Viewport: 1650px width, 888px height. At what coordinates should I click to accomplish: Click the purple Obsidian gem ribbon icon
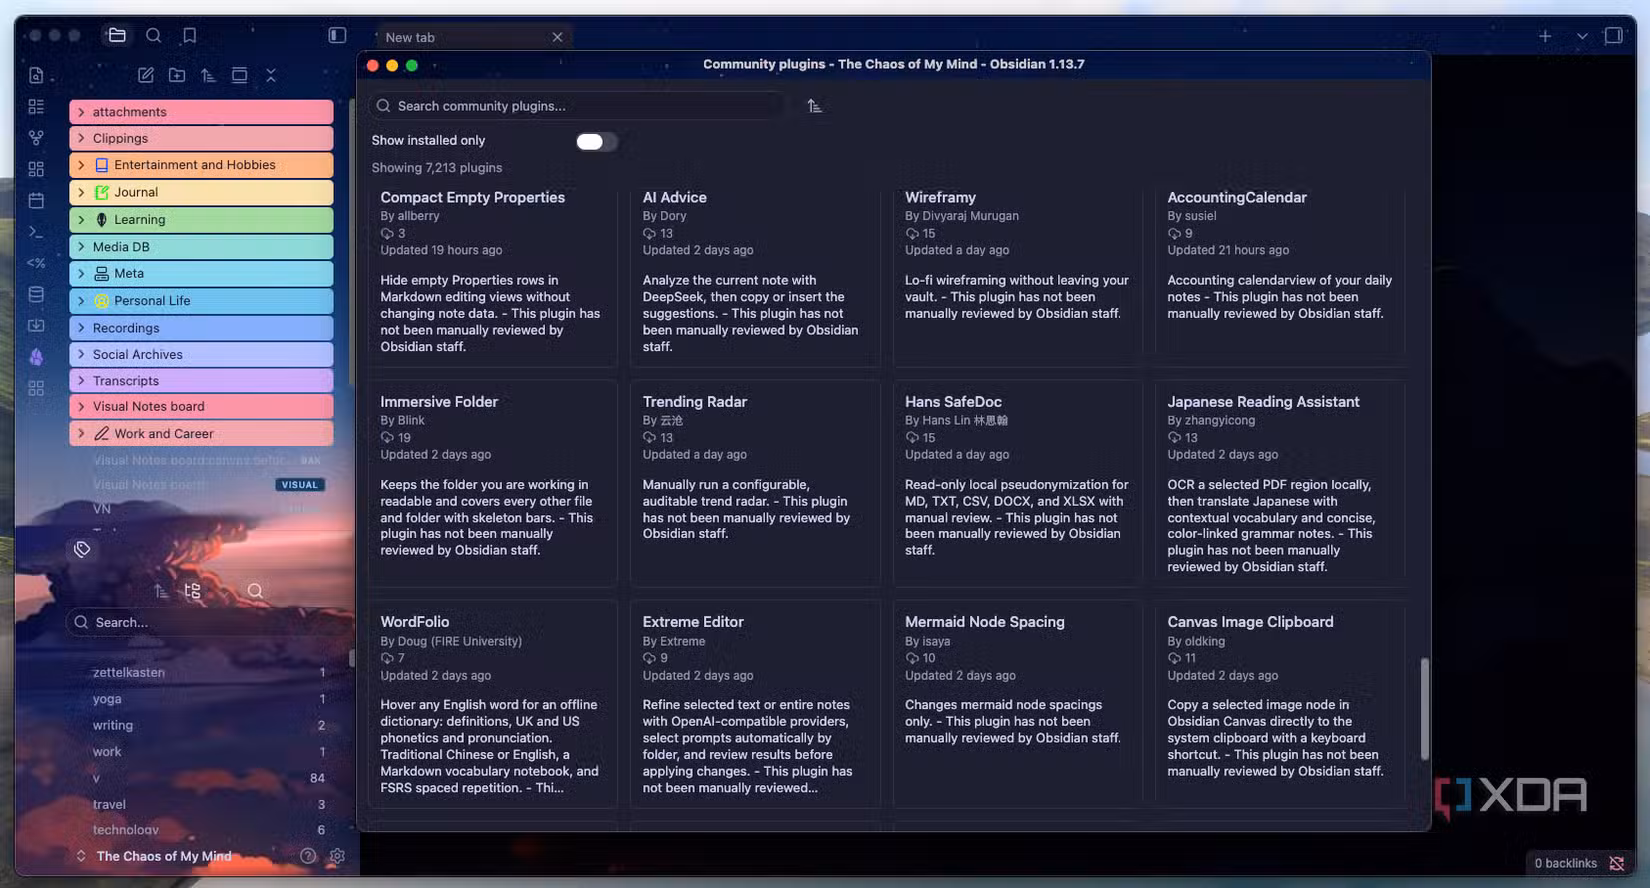pyautogui.click(x=36, y=357)
